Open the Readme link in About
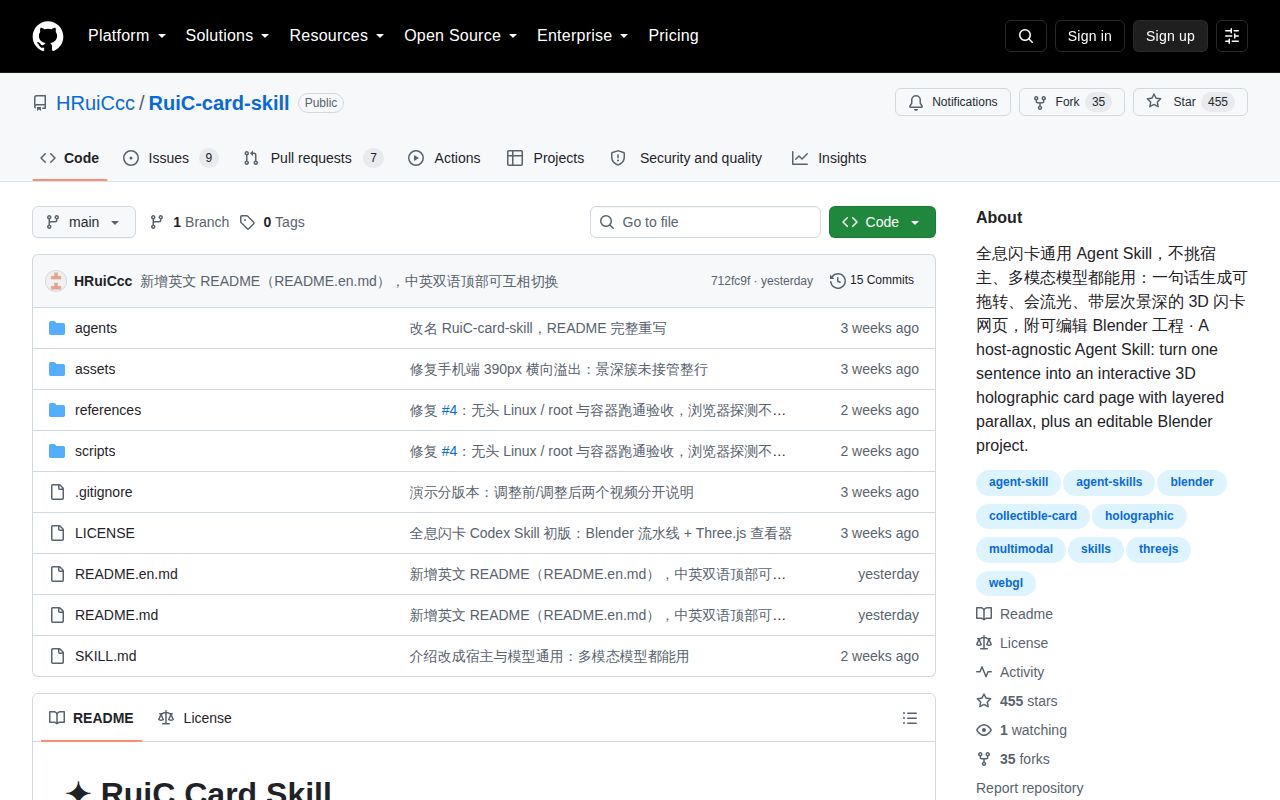Screen dimensions: 1280x800 coord(1015,614)
